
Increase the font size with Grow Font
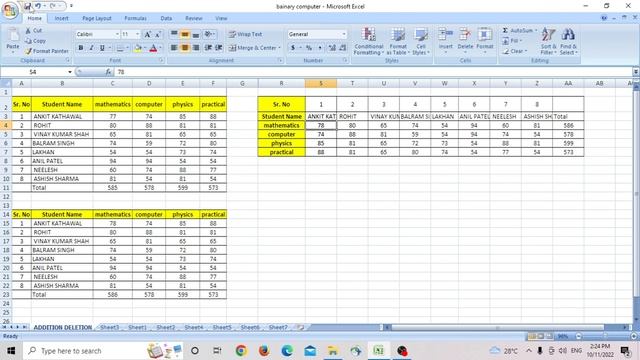(147, 34)
